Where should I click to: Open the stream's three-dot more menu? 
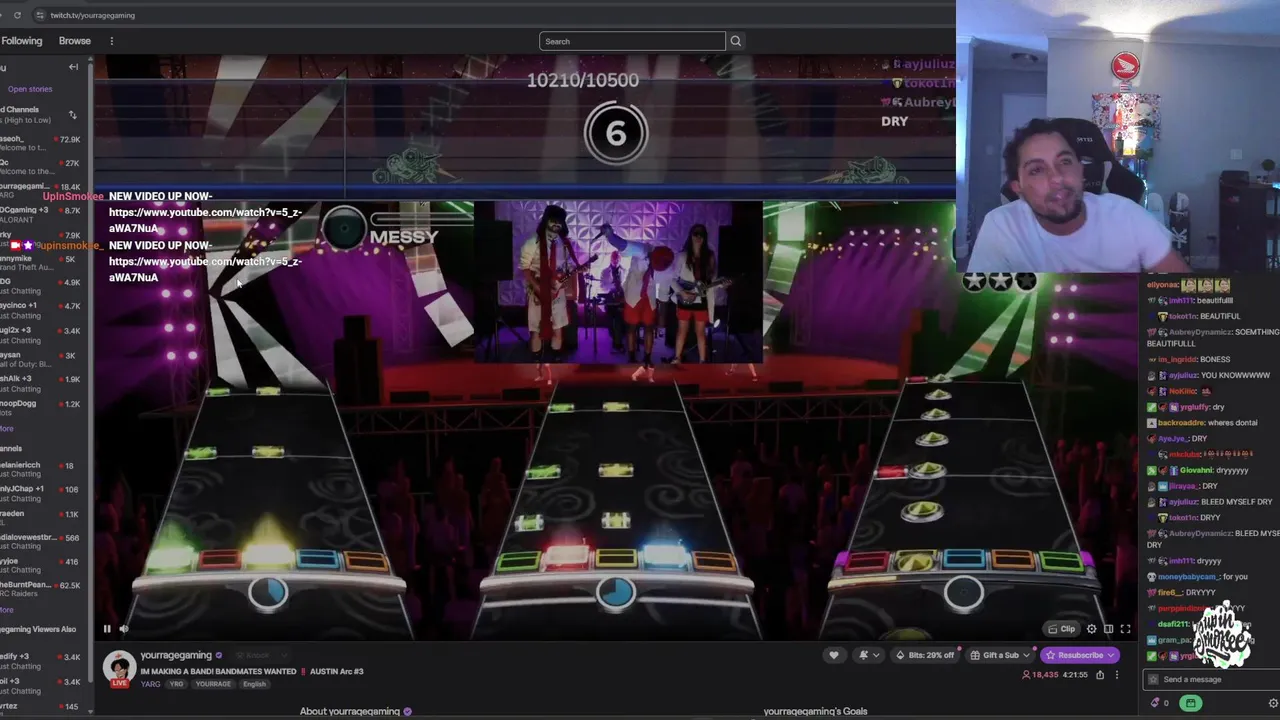click(x=1117, y=675)
